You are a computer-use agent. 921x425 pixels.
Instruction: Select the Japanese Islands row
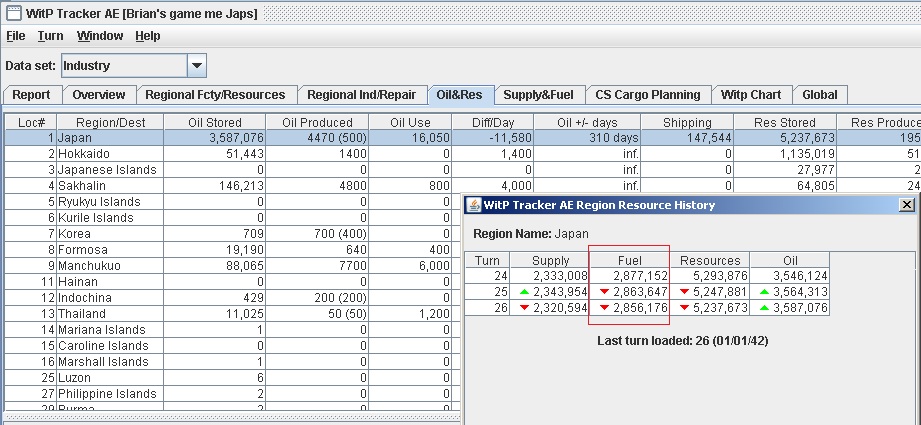tap(463, 170)
